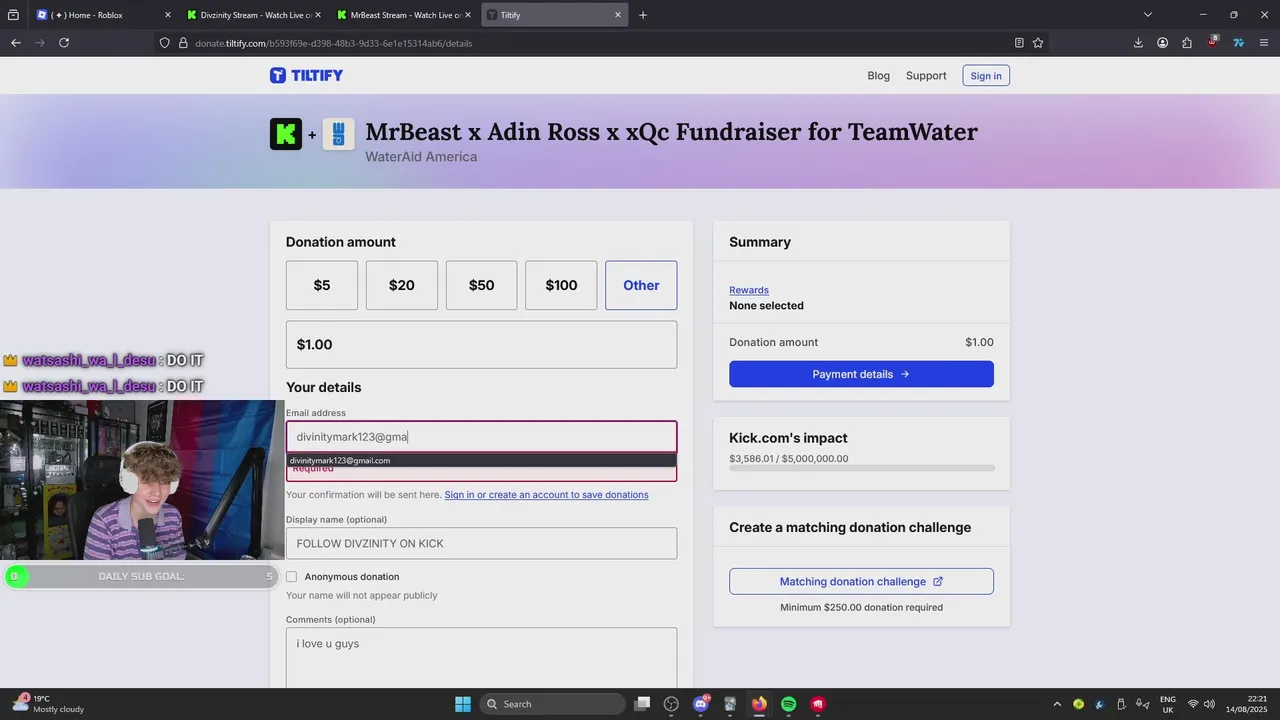Open the Blog link in header

[x=879, y=76]
